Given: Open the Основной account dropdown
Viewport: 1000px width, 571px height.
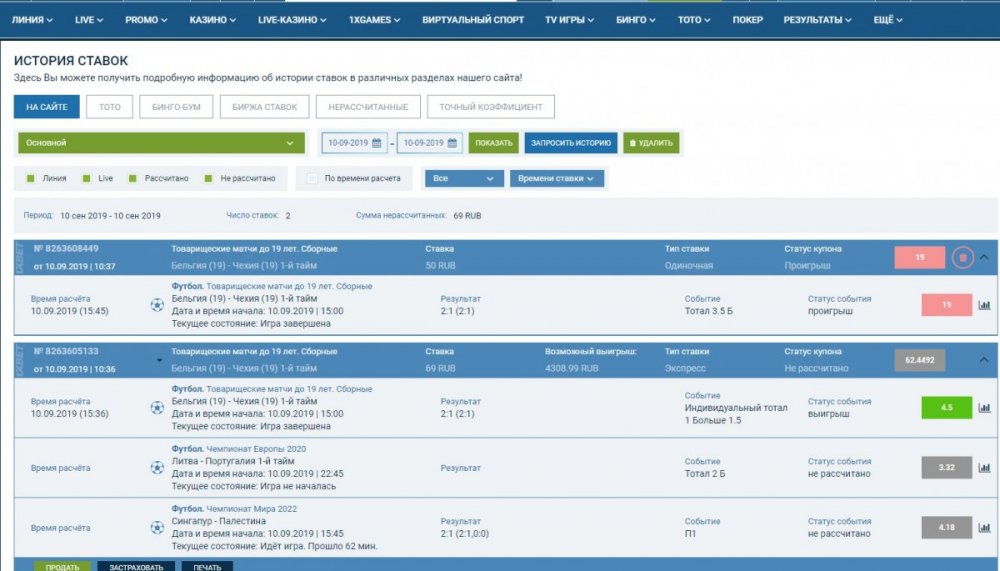Looking at the screenshot, I should [161, 143].
